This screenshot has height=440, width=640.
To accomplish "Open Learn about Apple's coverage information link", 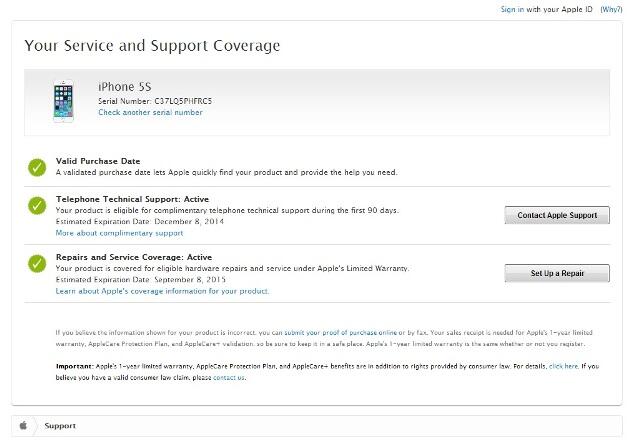I will point(162,291).
